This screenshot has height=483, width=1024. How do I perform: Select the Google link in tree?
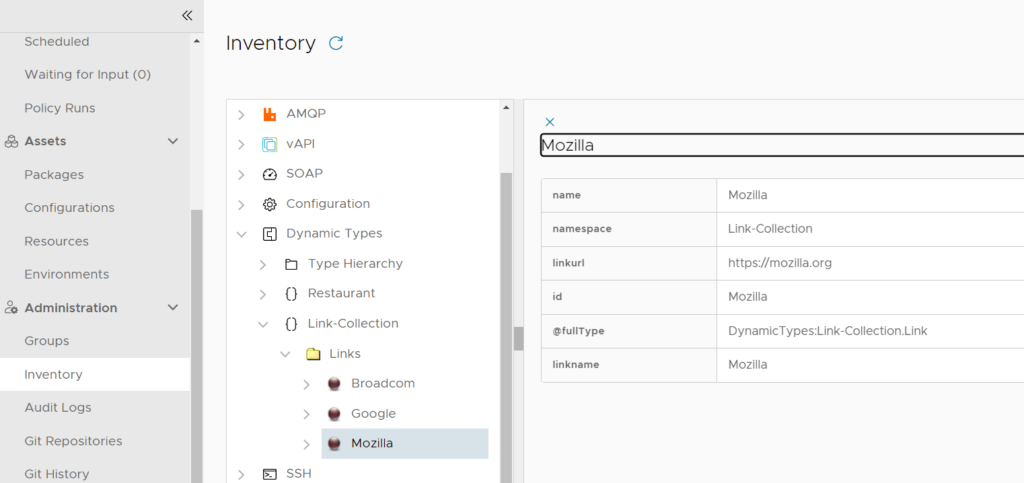point(373,414)
